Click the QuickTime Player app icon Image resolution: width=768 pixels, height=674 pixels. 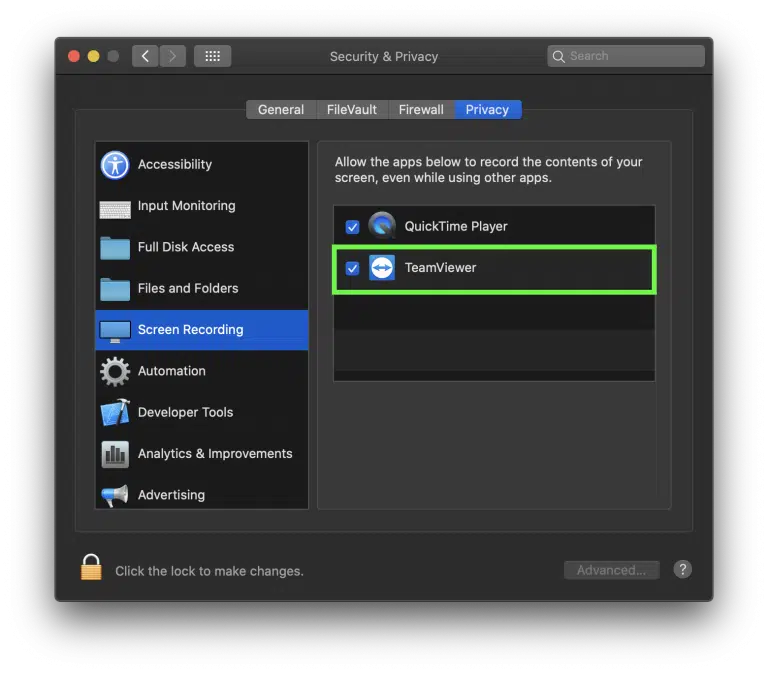point(382,226)
